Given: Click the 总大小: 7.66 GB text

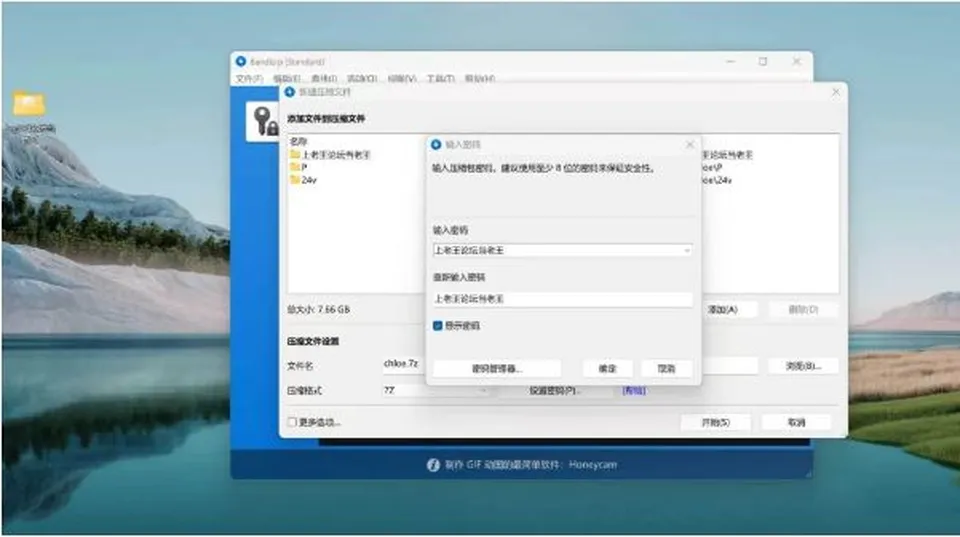Looking at the screenshot, I should point(318,310).
